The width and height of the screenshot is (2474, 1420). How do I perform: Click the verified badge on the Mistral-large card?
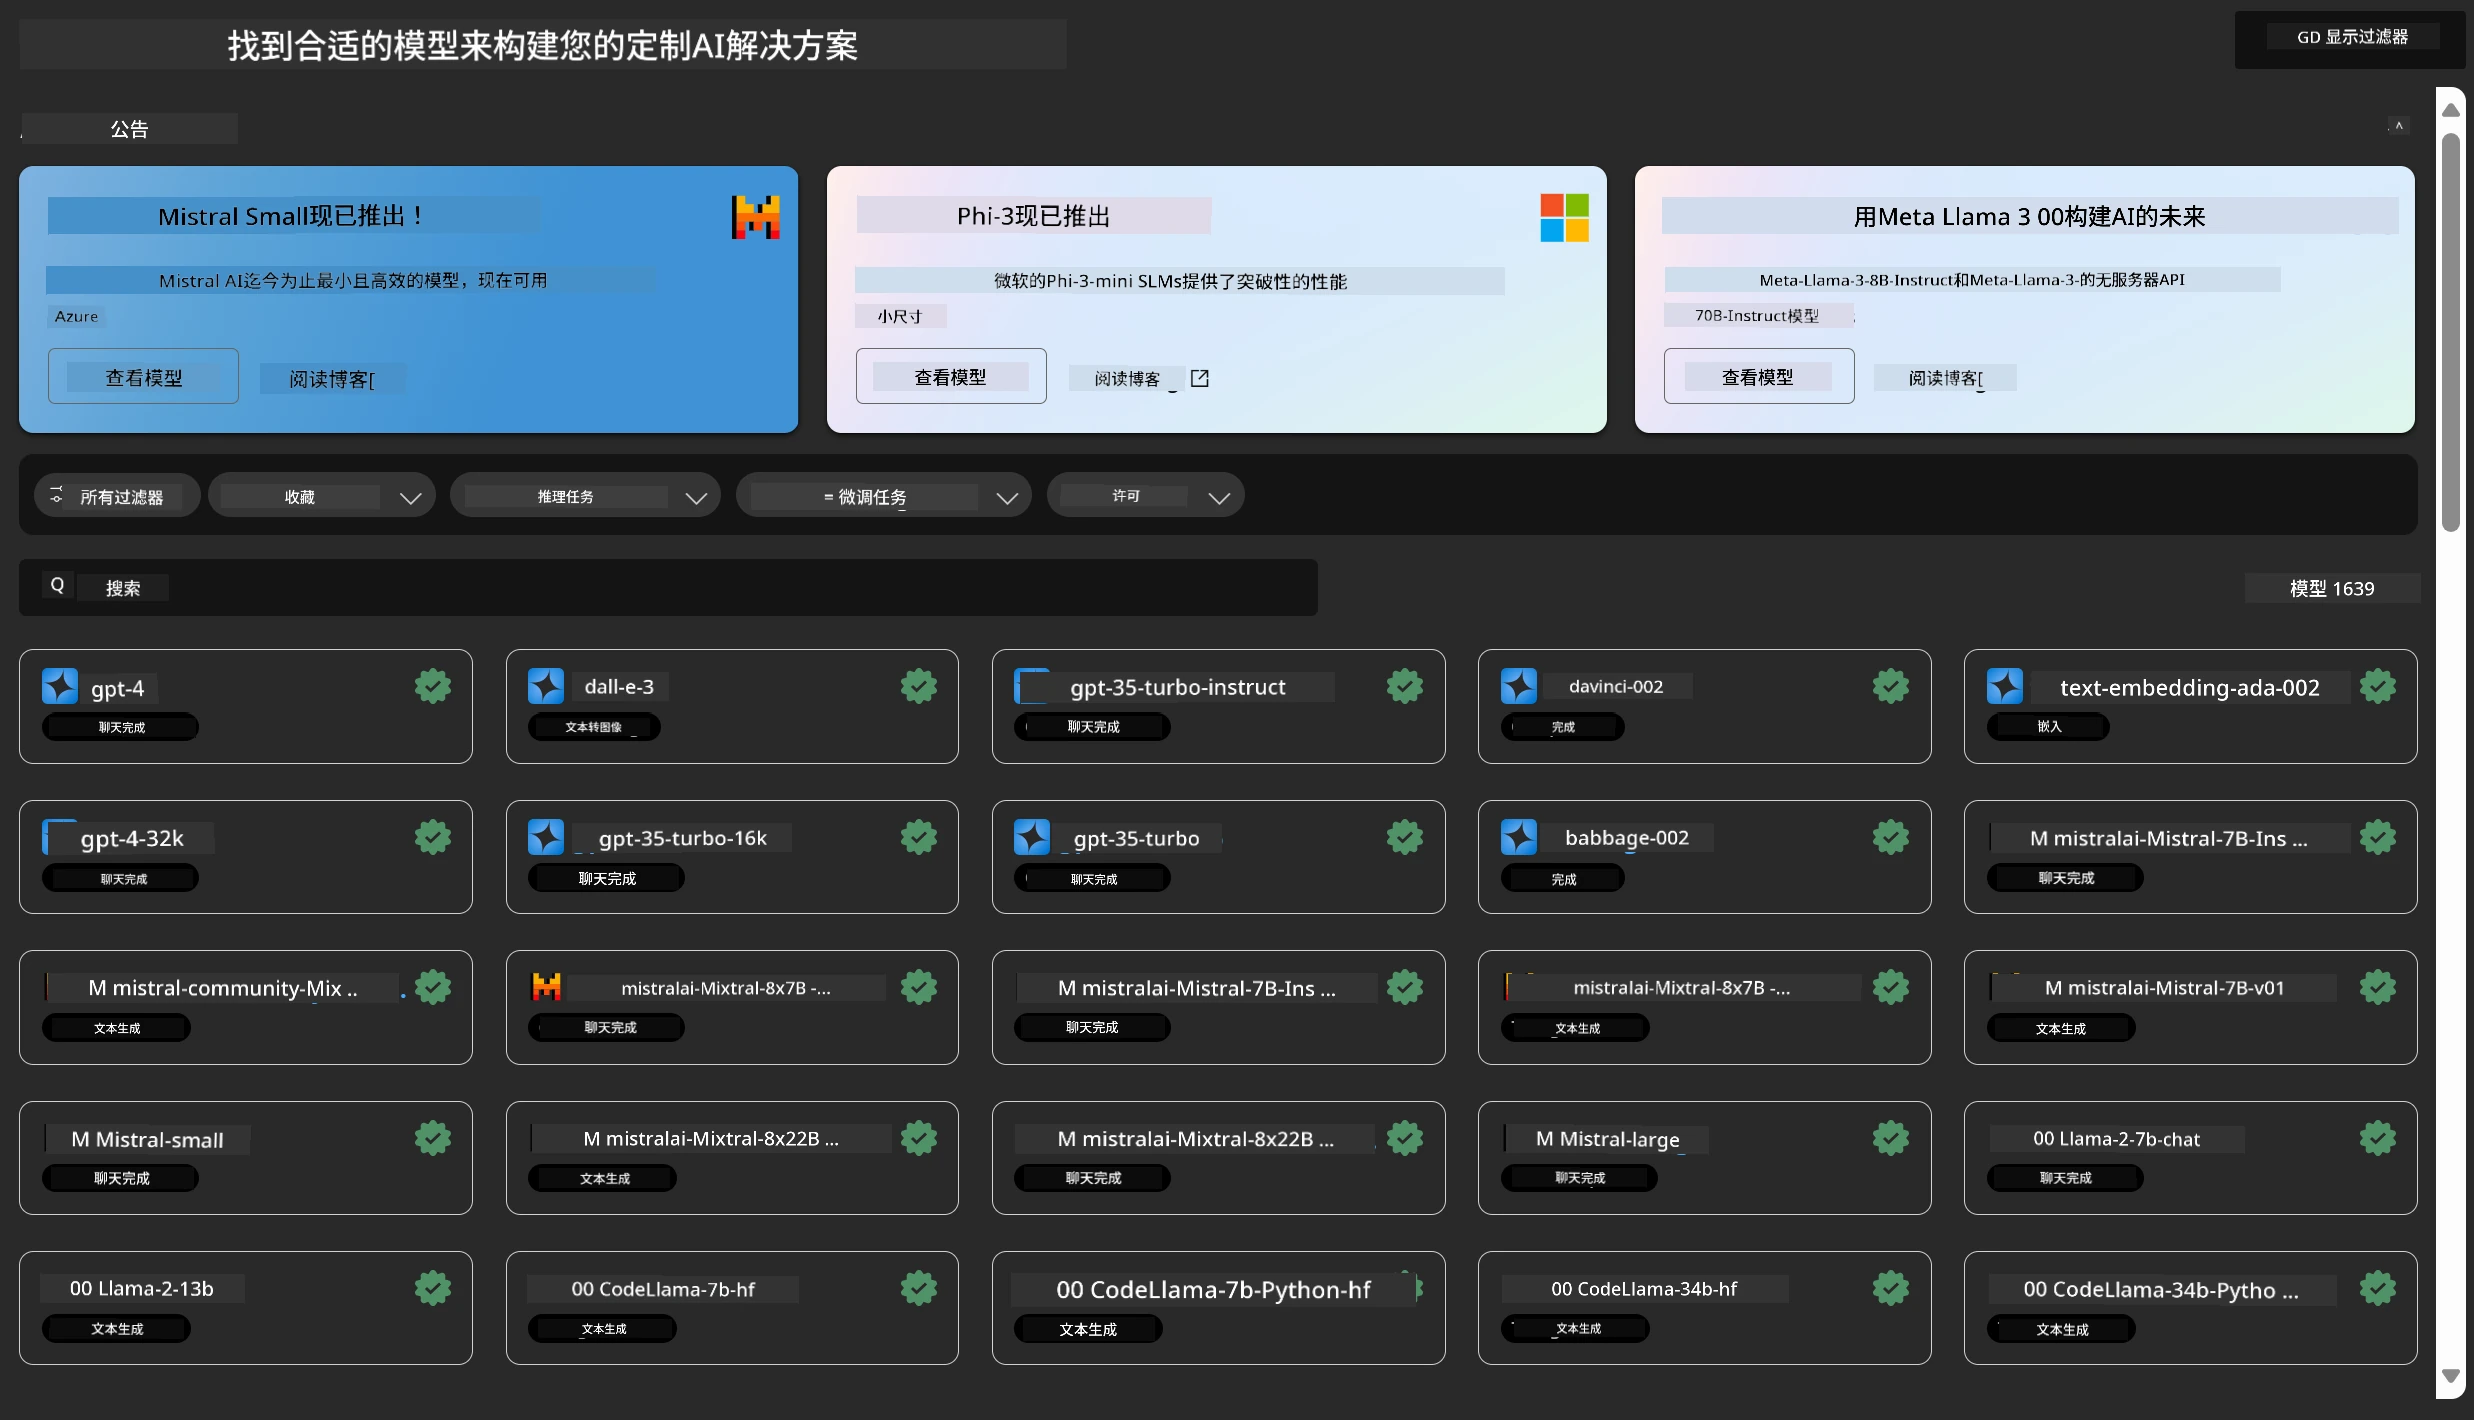1891,1138
